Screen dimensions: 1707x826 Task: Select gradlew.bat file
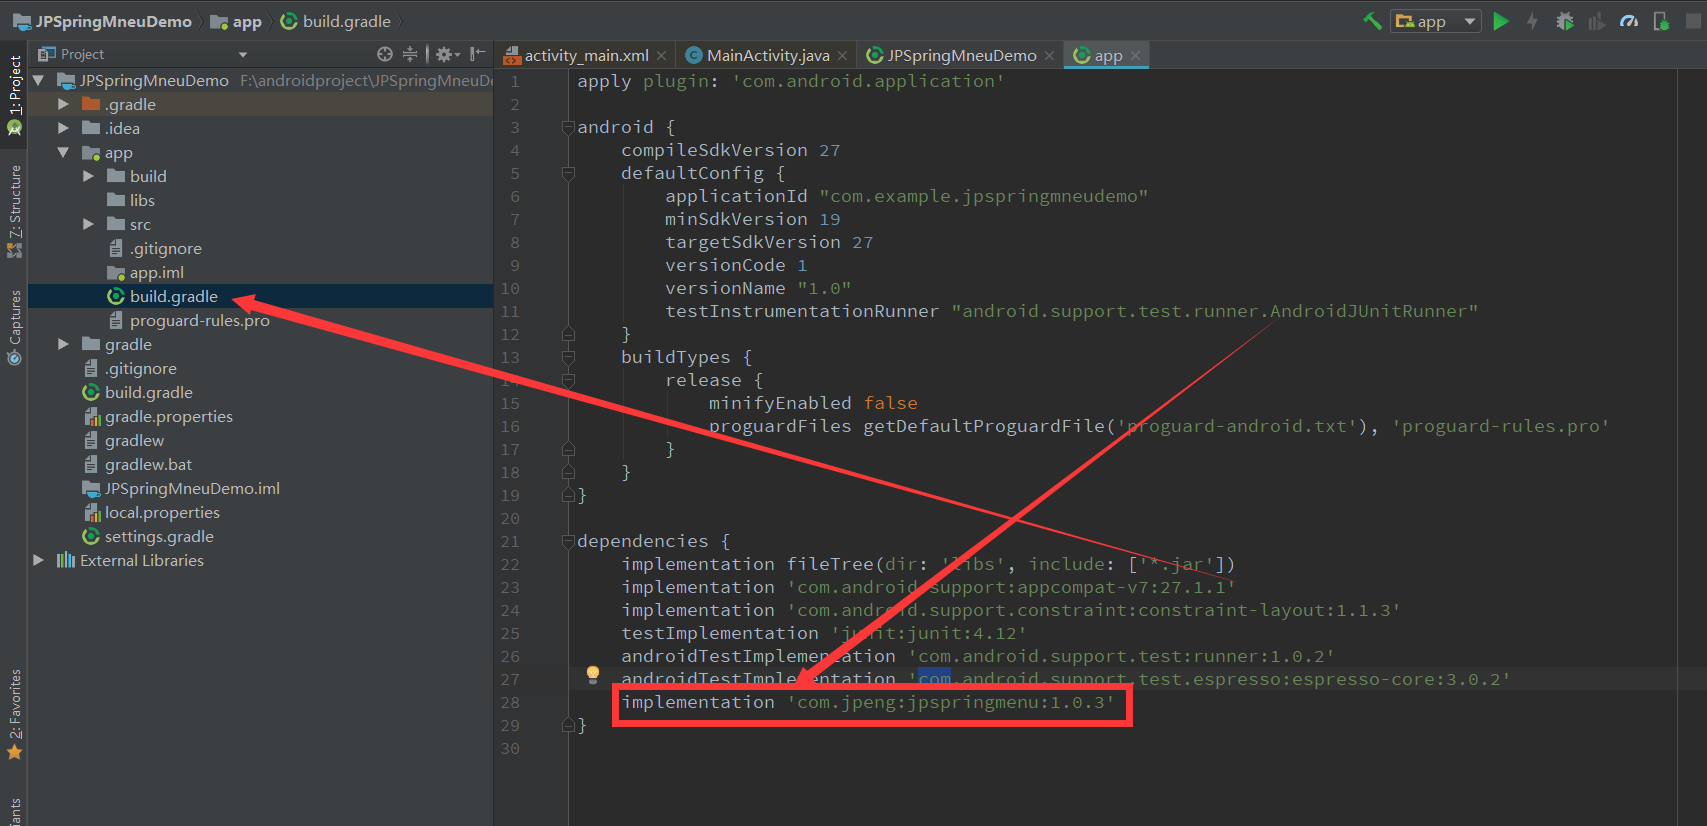pos(137,464)
